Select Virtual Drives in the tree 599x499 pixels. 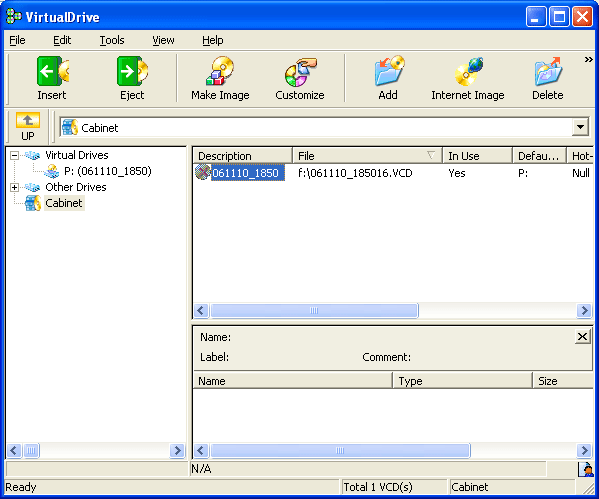coord(77,155)
